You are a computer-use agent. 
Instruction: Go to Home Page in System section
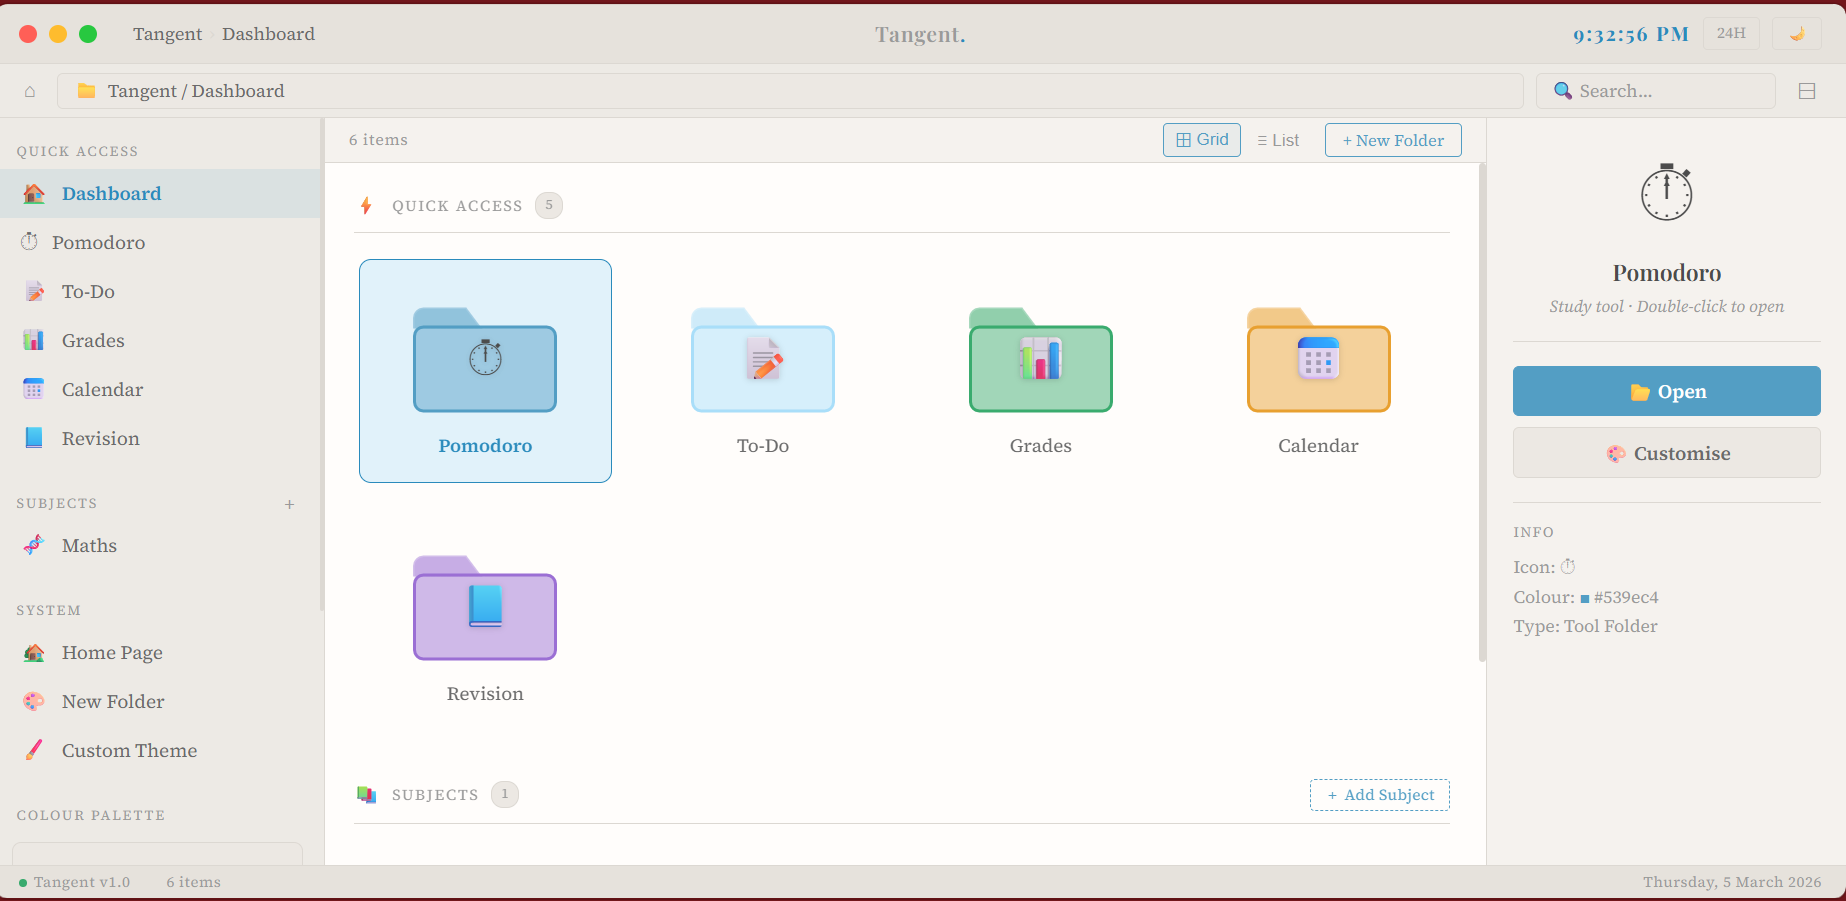[x=160, y=653]
